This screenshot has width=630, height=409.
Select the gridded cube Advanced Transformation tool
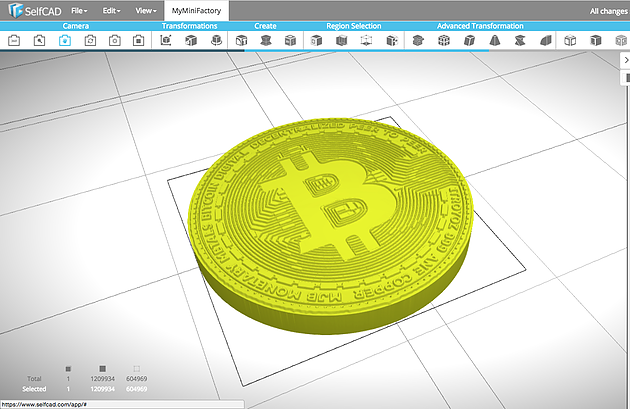444,40
